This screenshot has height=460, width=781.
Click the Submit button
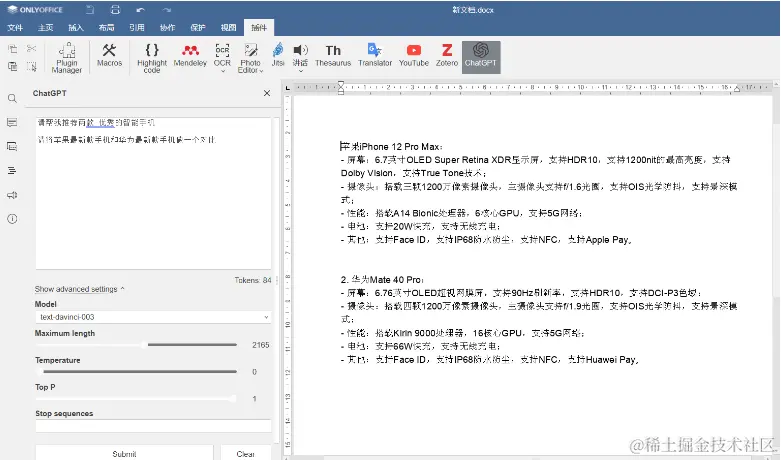[124, 454]
